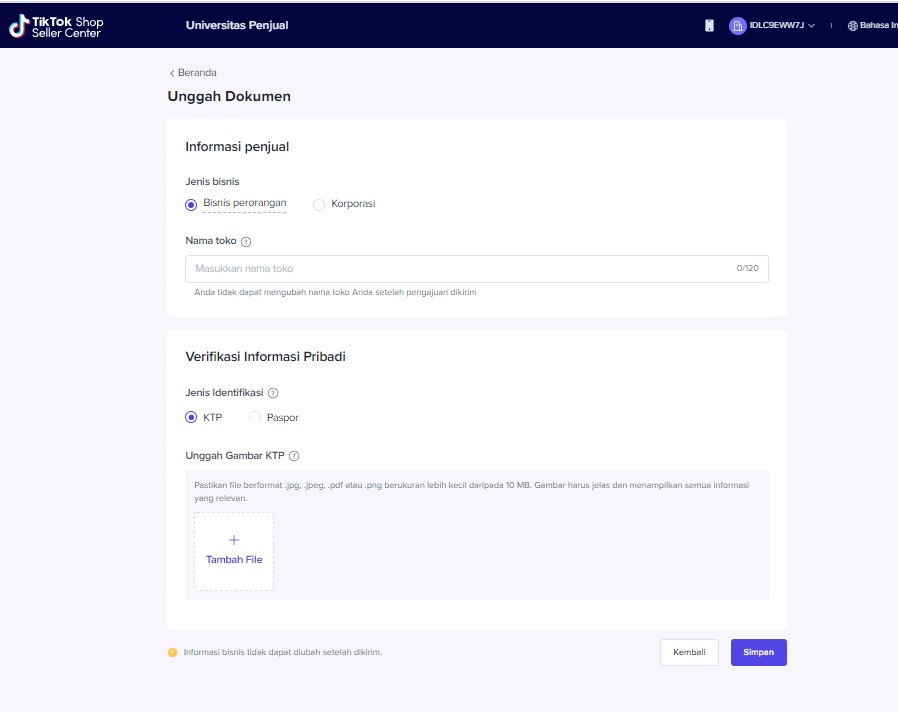Image resolution: width=898 pixels, height=712 pixels.
Task: Click help icon beside Unggah Gambar KTP
Action: [x=294, y=456]
